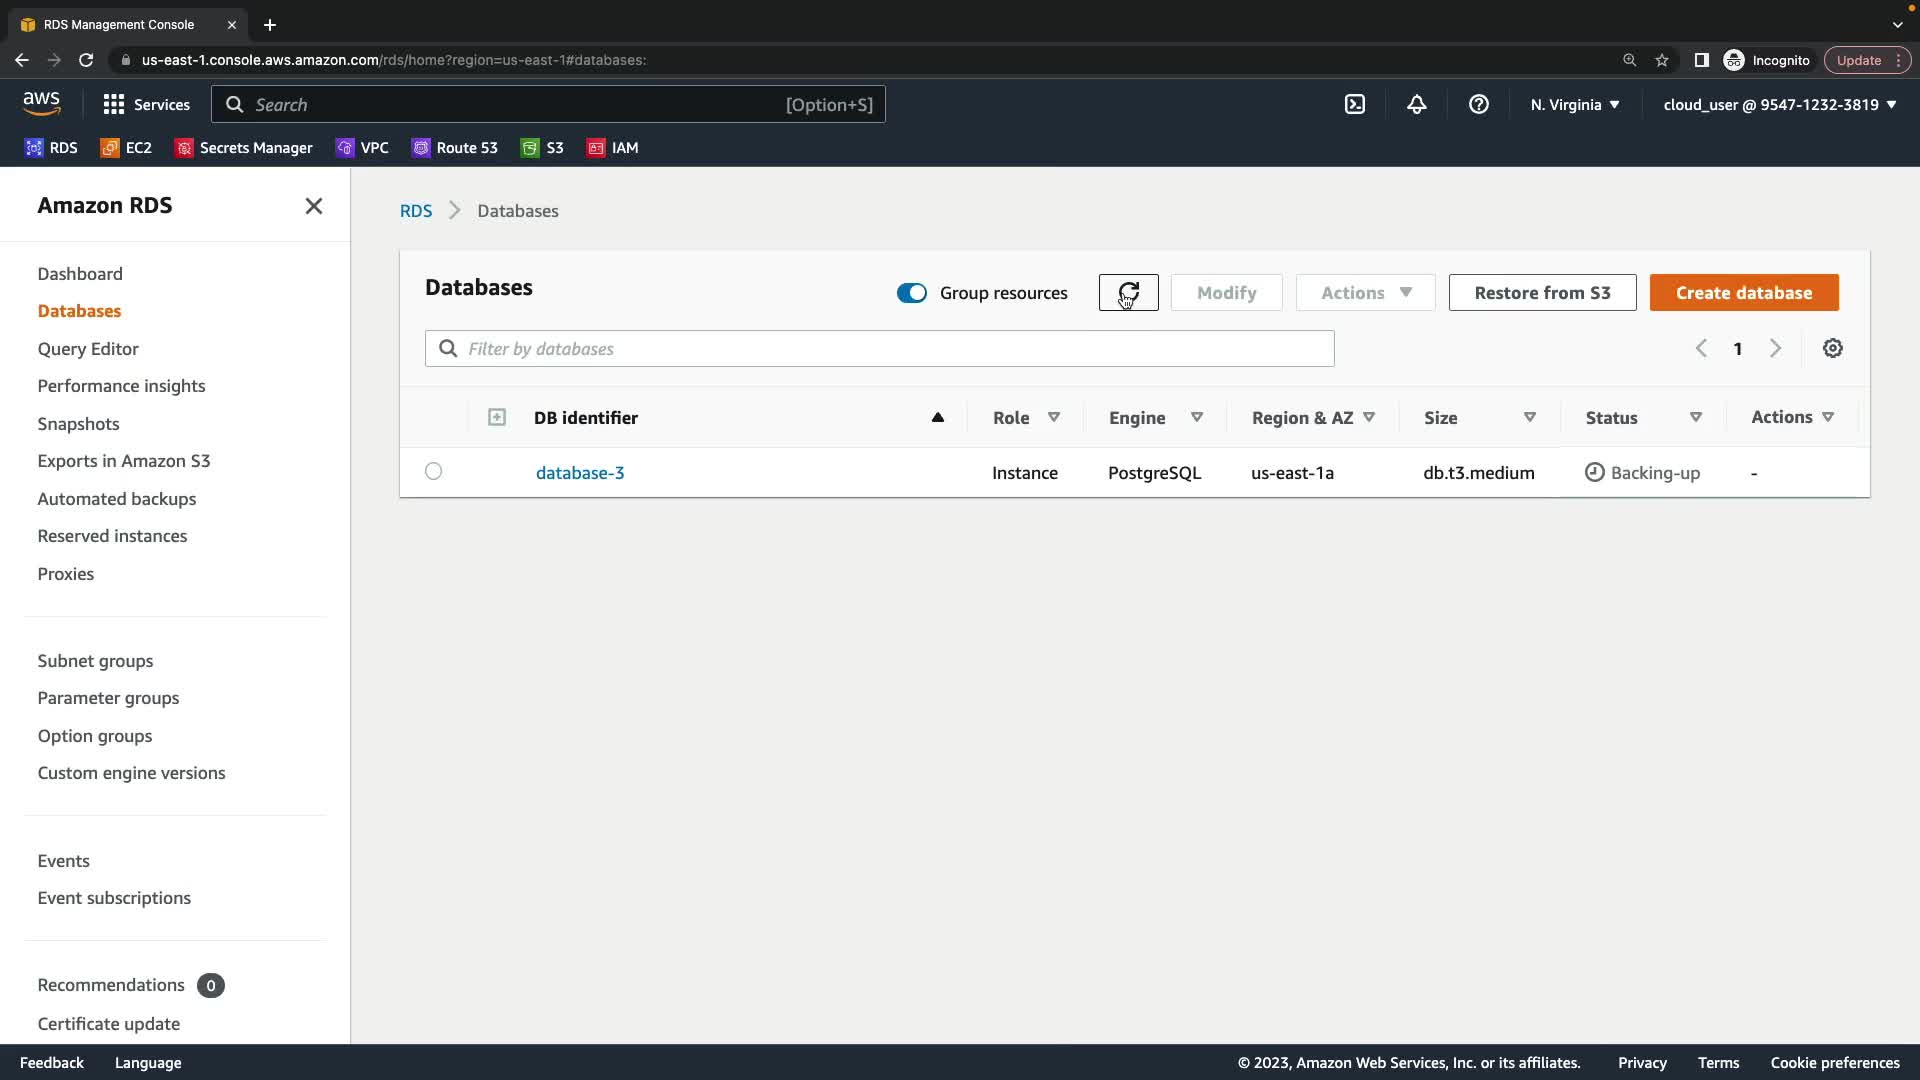This screenshot has width=1920, height=1080.
Task: Close the Amazon RDS sidebar
Action: click(313, 206)
